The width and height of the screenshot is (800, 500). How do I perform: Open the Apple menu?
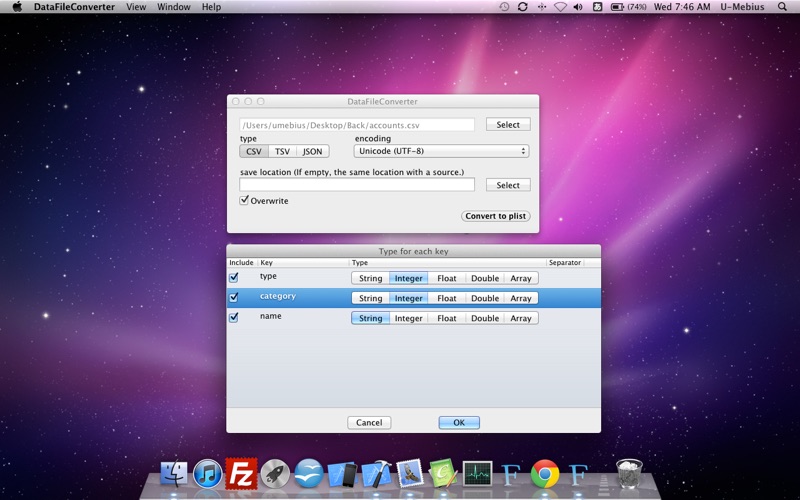17,7
